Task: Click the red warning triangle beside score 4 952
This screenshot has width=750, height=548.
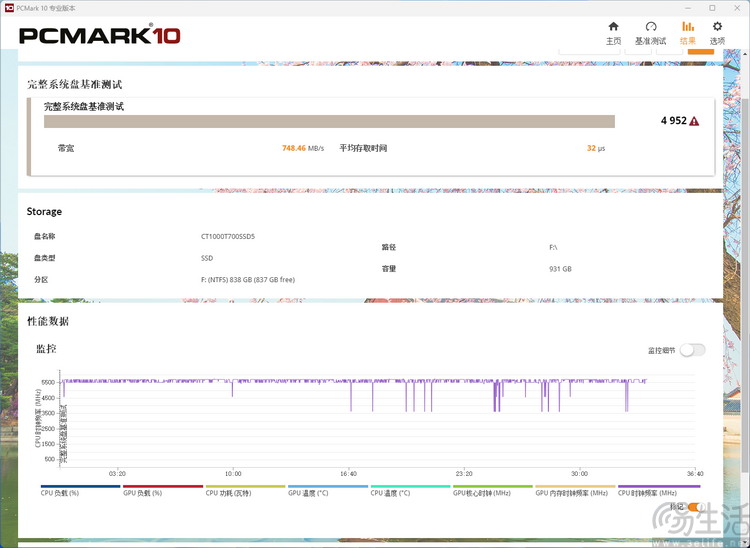Action: click(694, 121)
